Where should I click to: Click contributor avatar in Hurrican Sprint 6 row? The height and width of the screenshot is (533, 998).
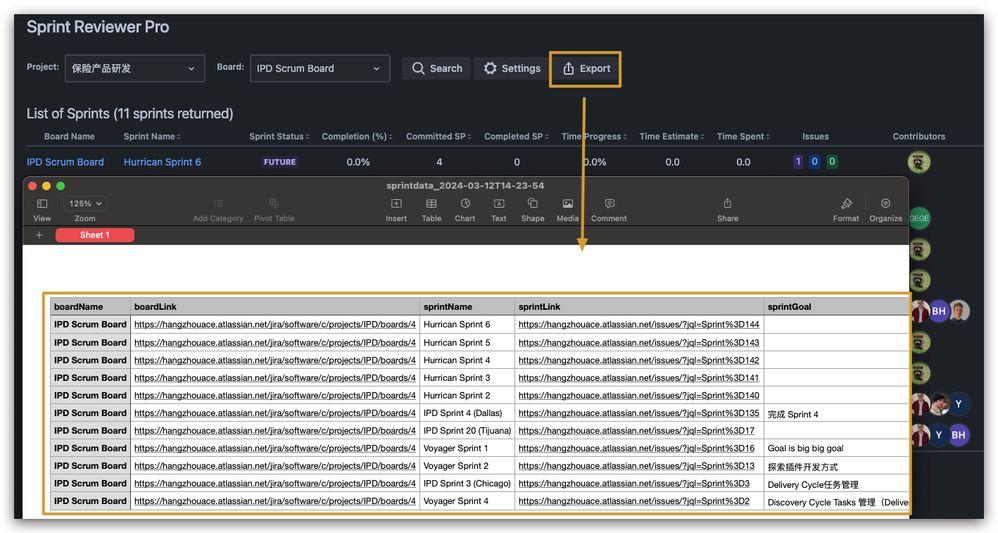(918, 162)
